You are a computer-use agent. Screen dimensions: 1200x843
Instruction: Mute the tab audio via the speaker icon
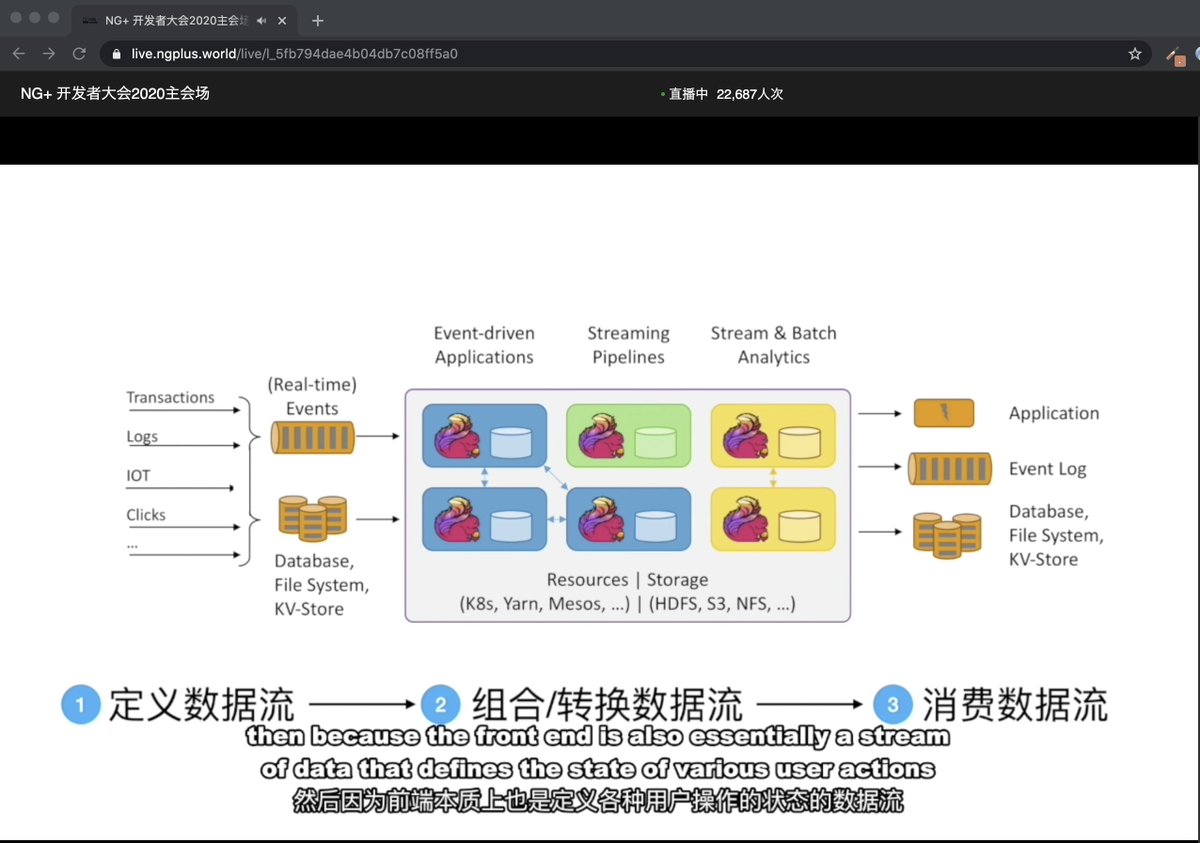point(262,19)
